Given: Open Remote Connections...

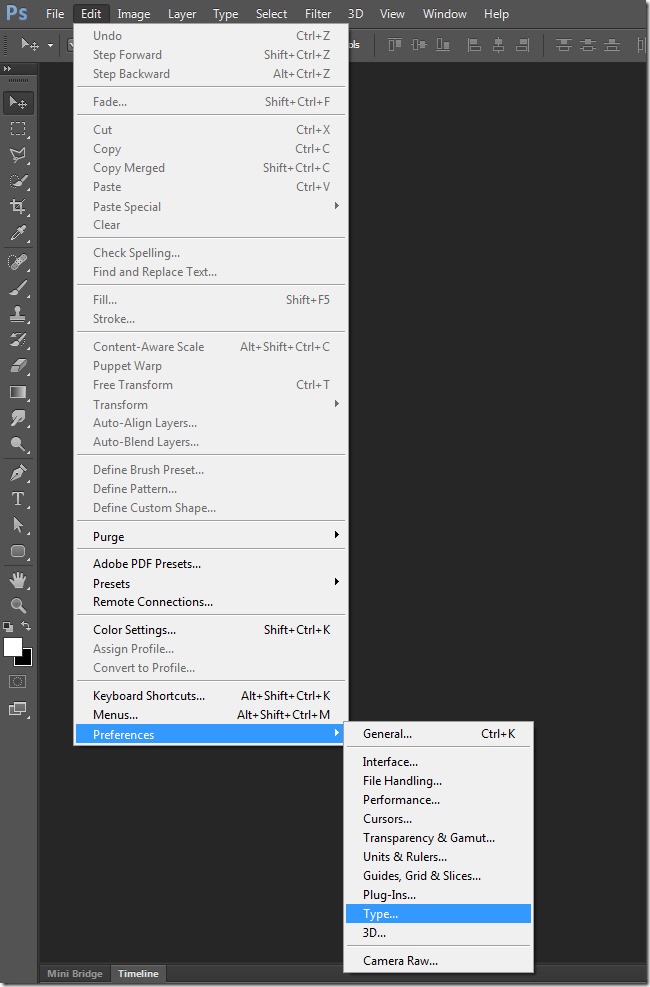Looking at the screenshot, I should (x=211, y=602).
